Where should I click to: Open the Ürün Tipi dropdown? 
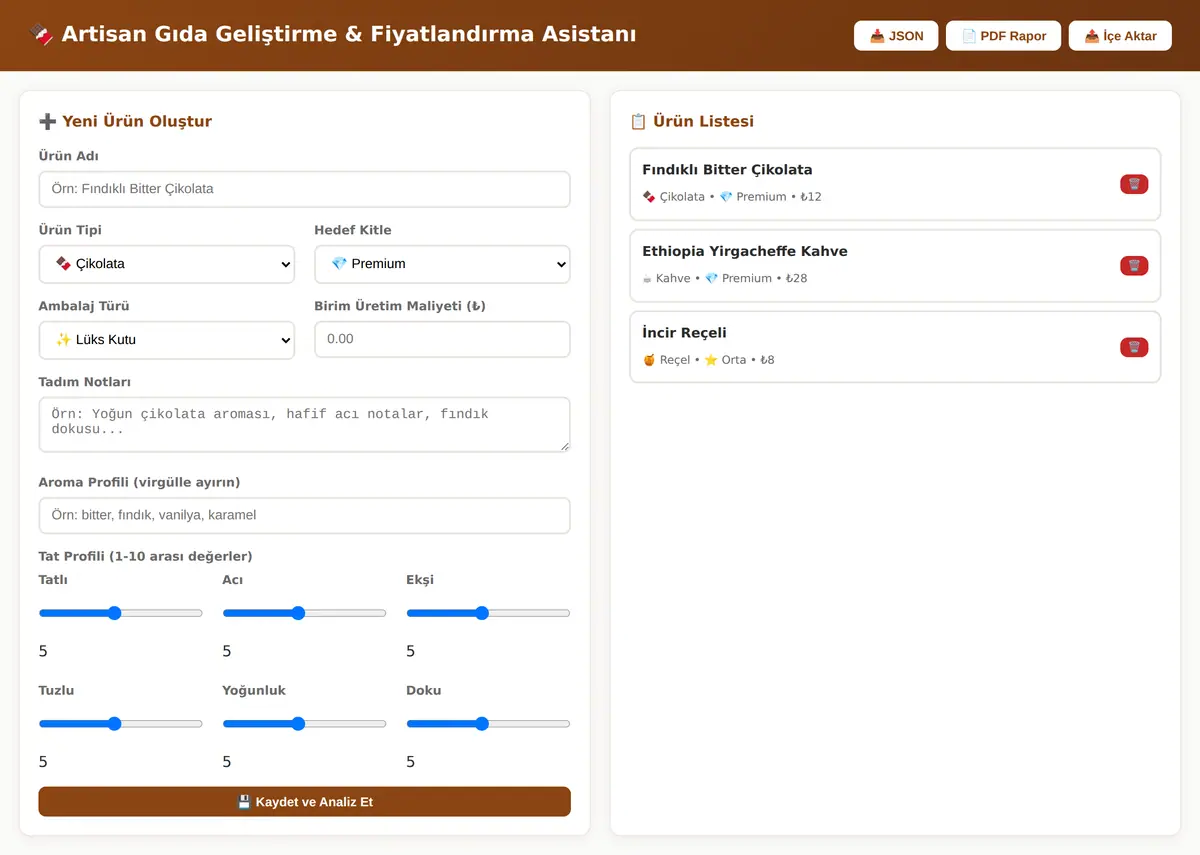167,264
